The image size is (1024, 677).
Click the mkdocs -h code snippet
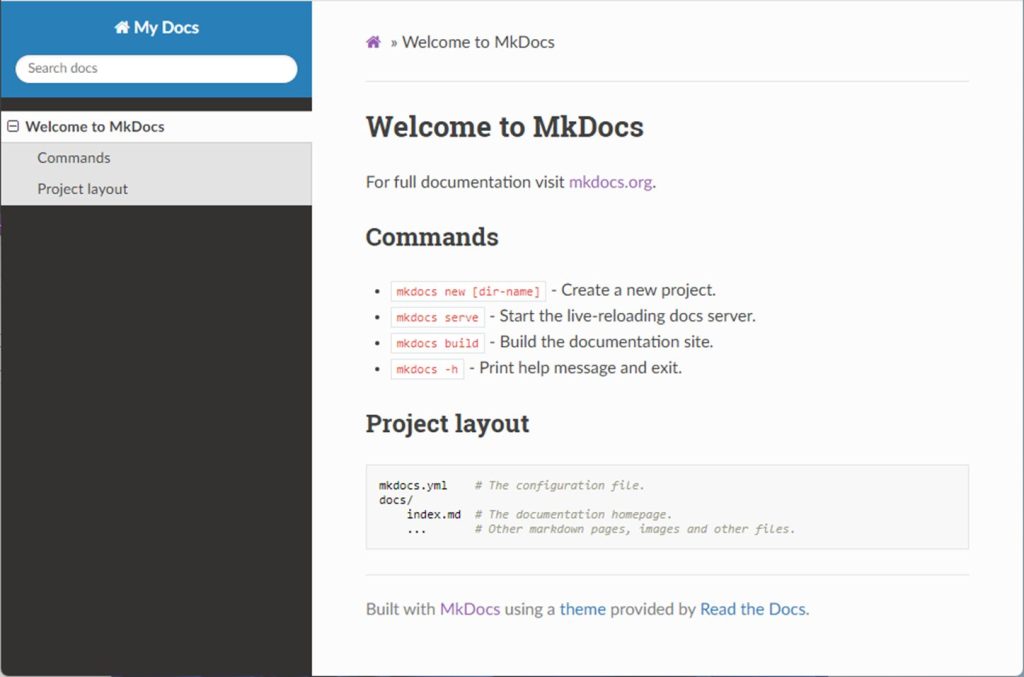(x=427, y=369)
